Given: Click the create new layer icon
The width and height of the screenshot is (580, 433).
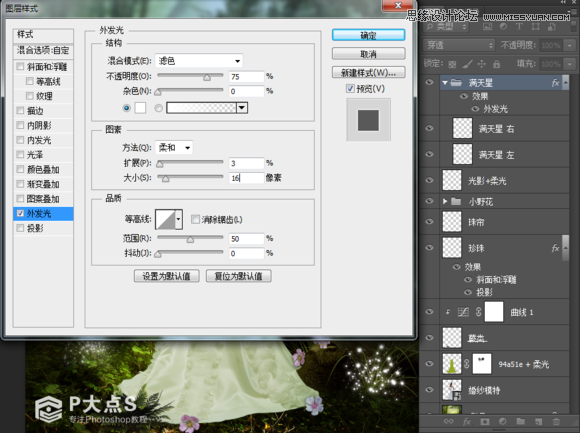Looking at the screenshot, I should (538, 422).
